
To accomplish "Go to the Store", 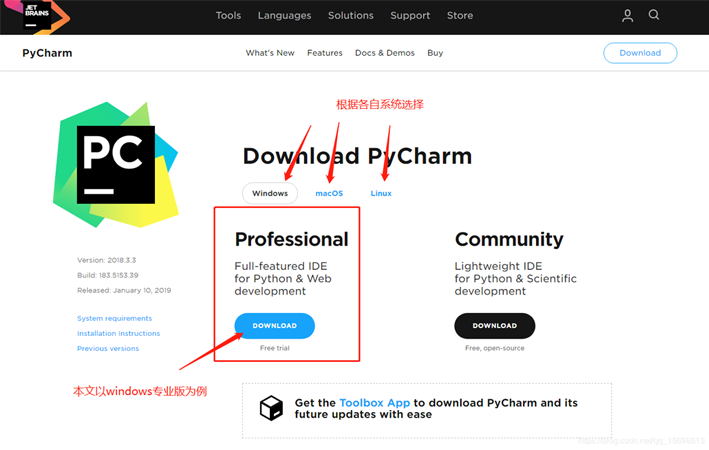I will tap(460, 15).
